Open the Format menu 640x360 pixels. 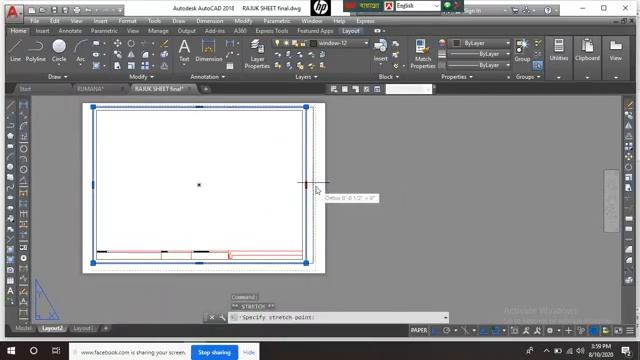point(127,21)
